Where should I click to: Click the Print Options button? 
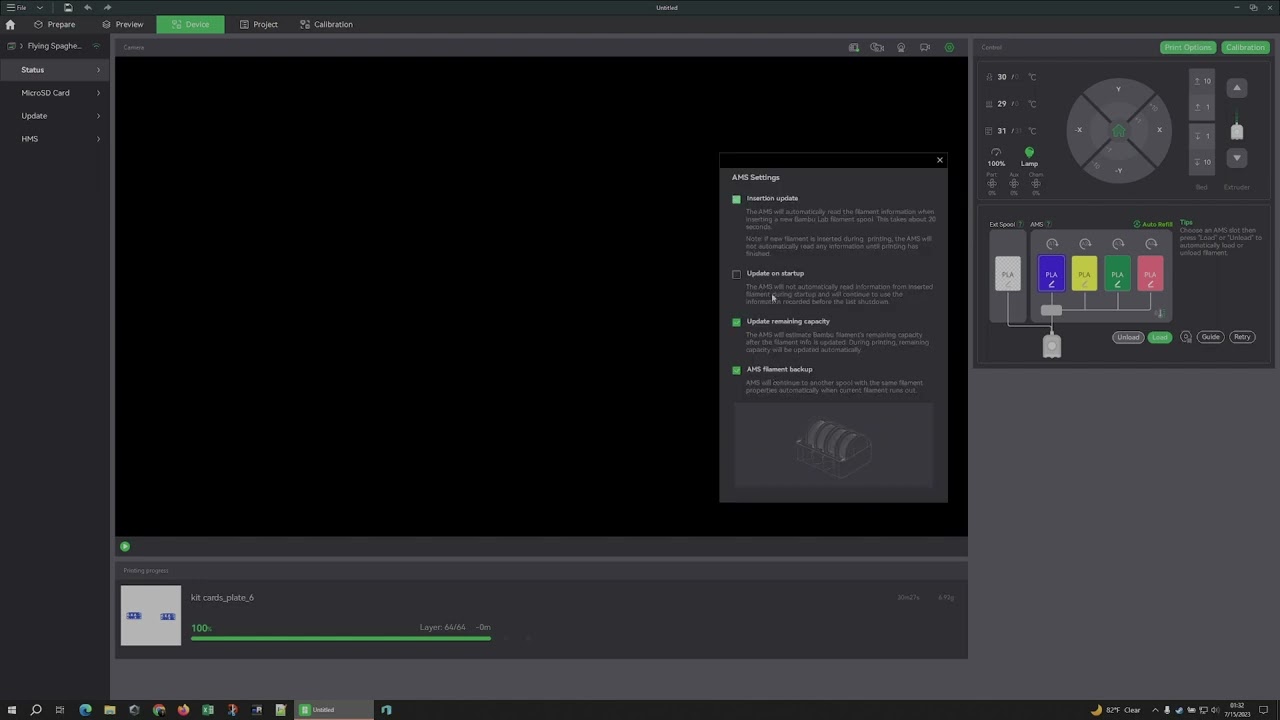1188,47
